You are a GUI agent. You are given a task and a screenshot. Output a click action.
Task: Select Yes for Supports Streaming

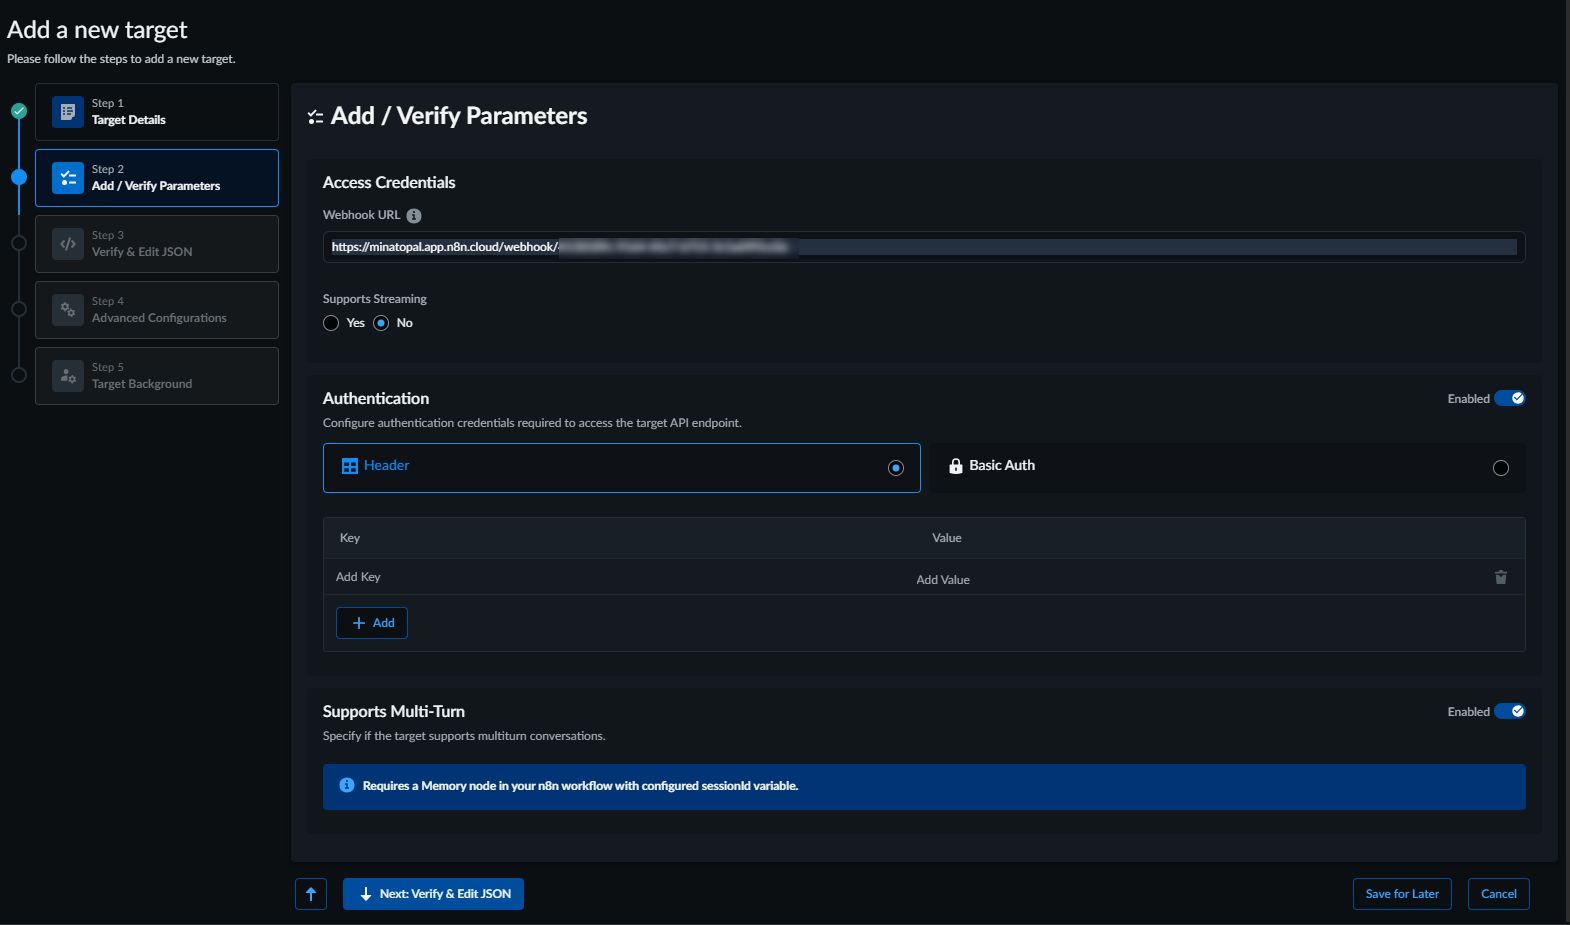331,323
